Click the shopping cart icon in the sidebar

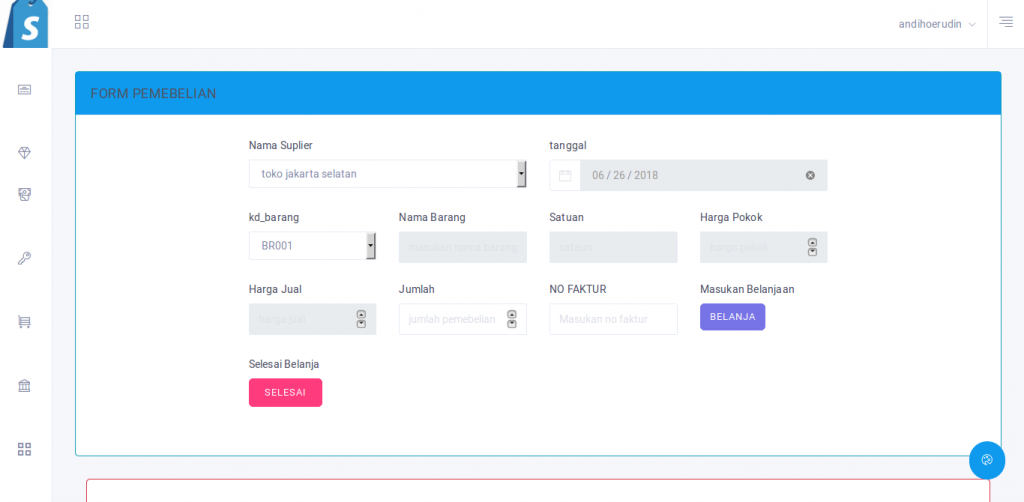click(x=24, y=322)
